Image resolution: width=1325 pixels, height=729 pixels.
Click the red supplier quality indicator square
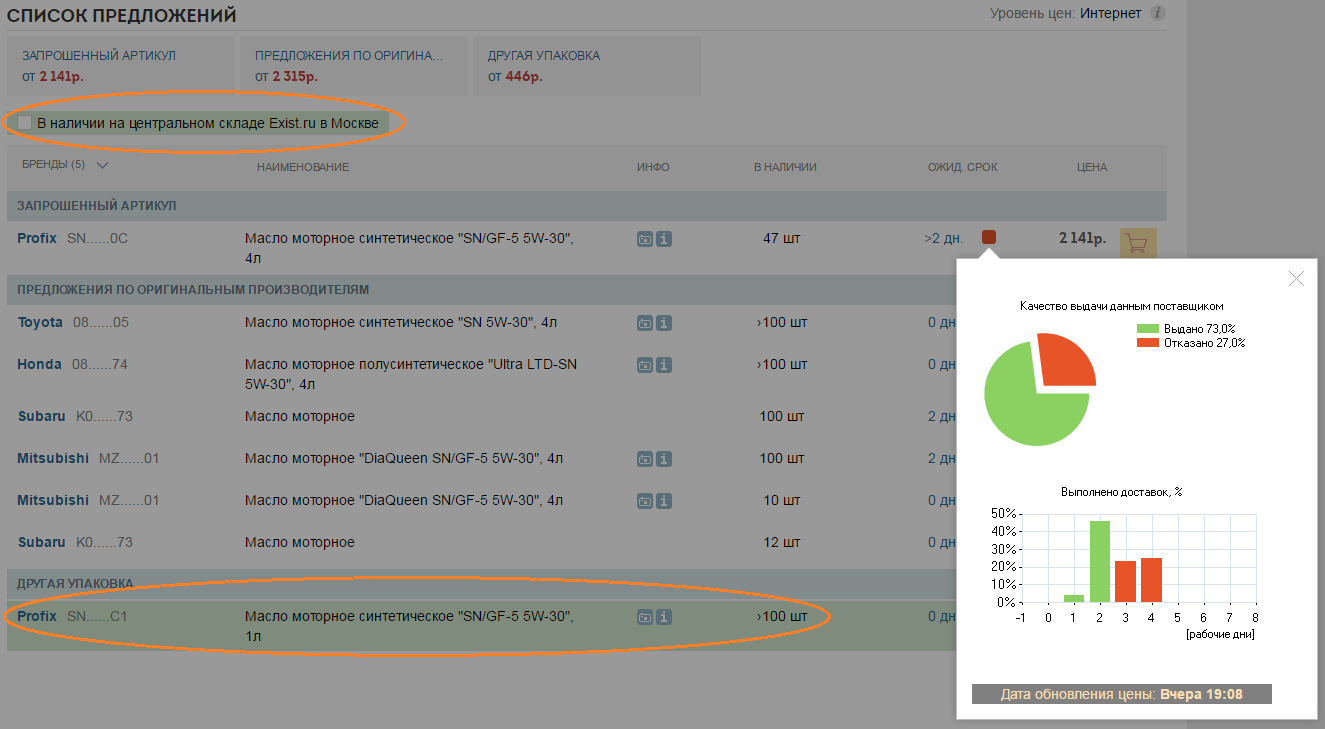coord(989,237)
